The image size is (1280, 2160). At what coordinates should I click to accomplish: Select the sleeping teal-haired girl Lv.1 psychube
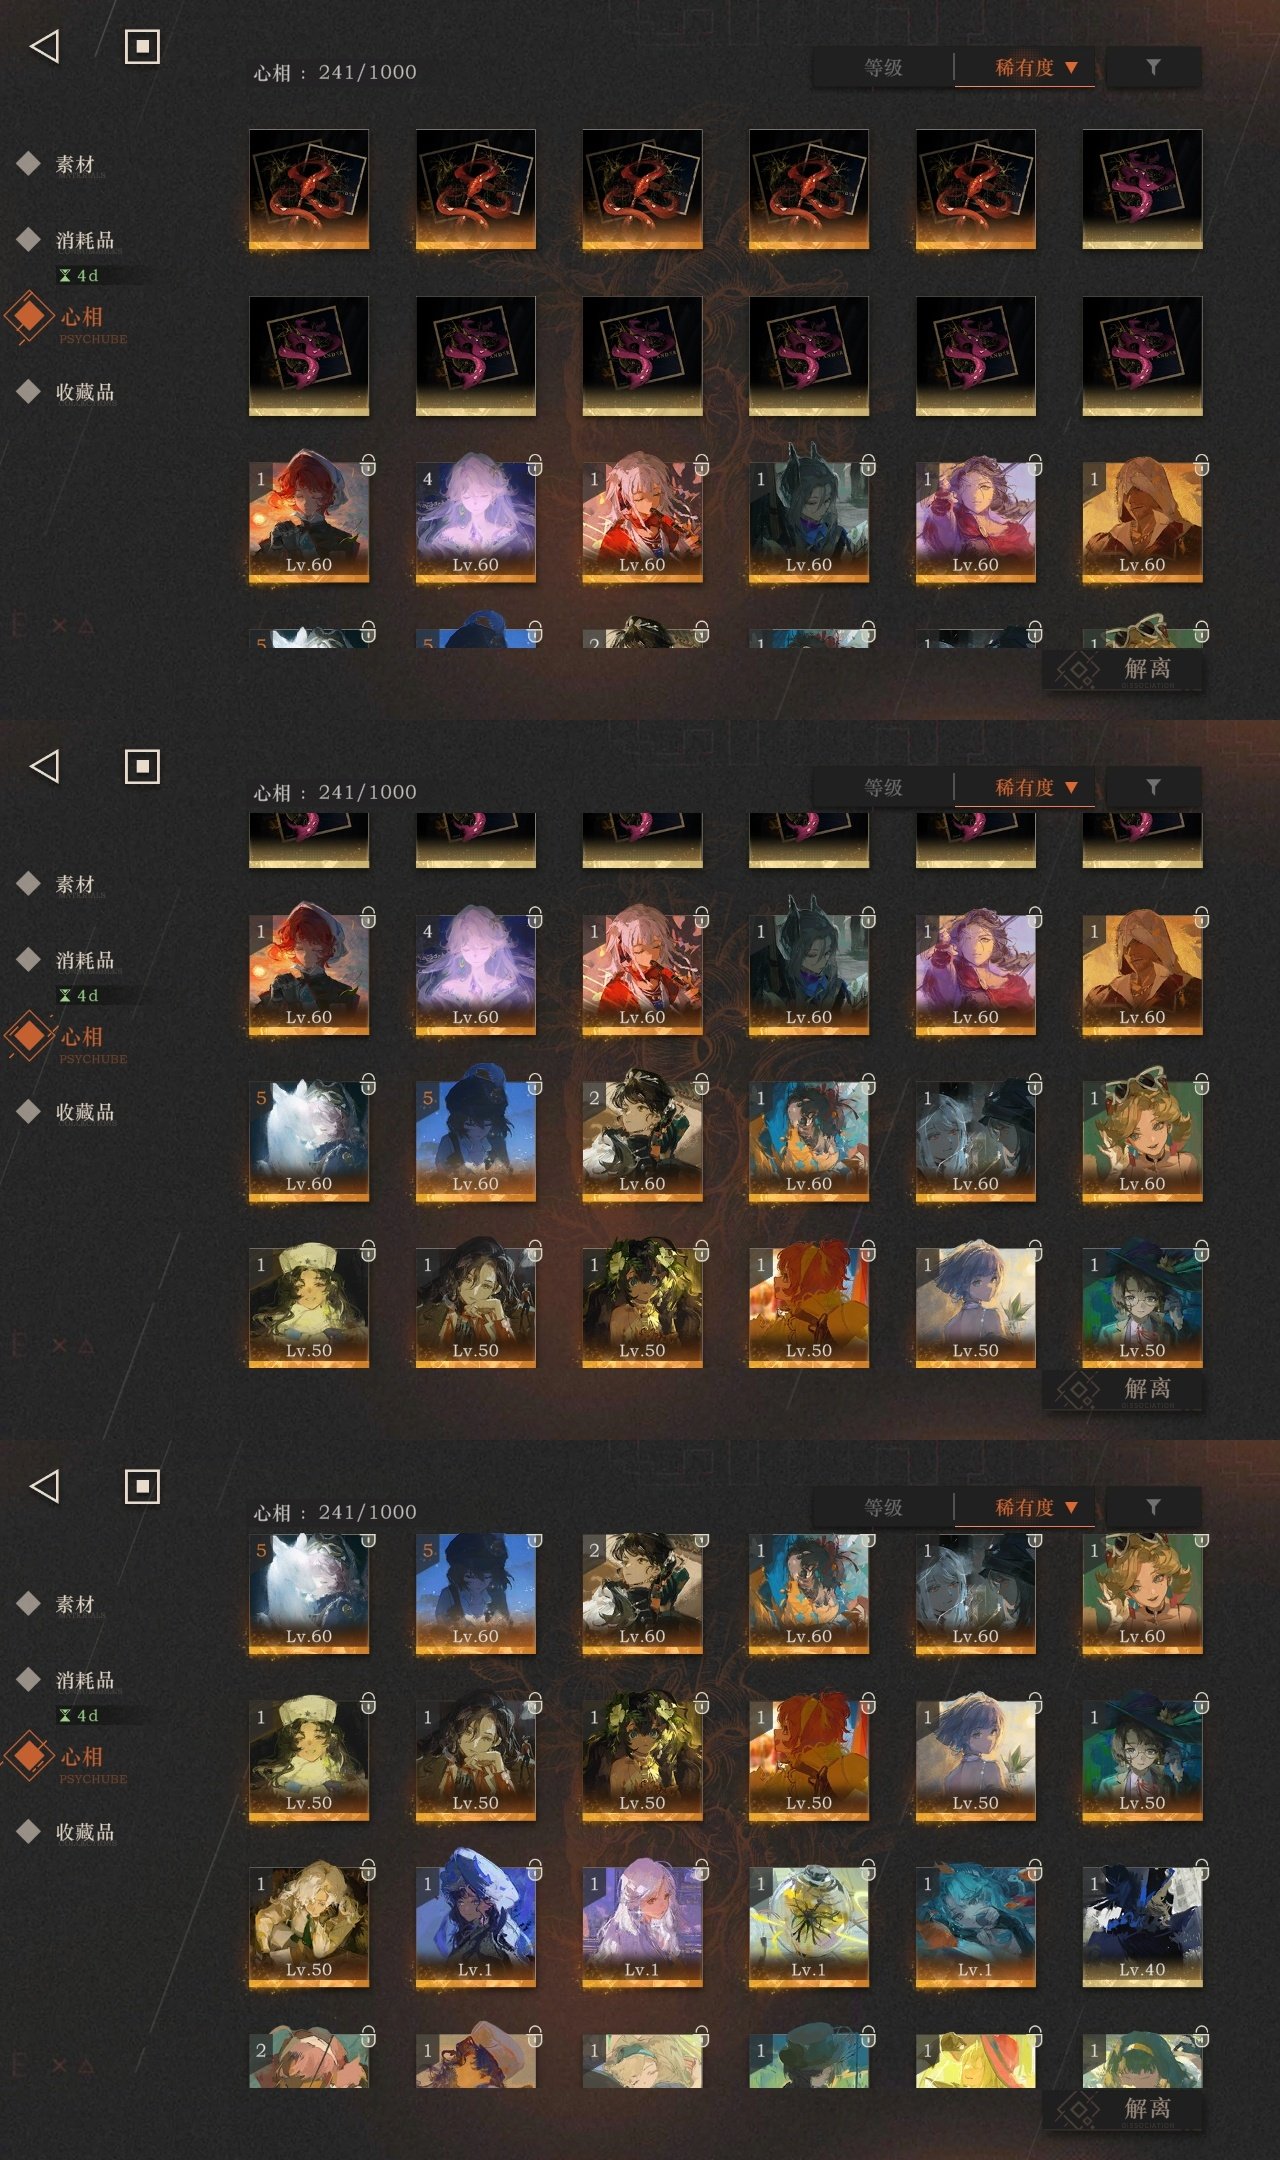(975, 1926)
